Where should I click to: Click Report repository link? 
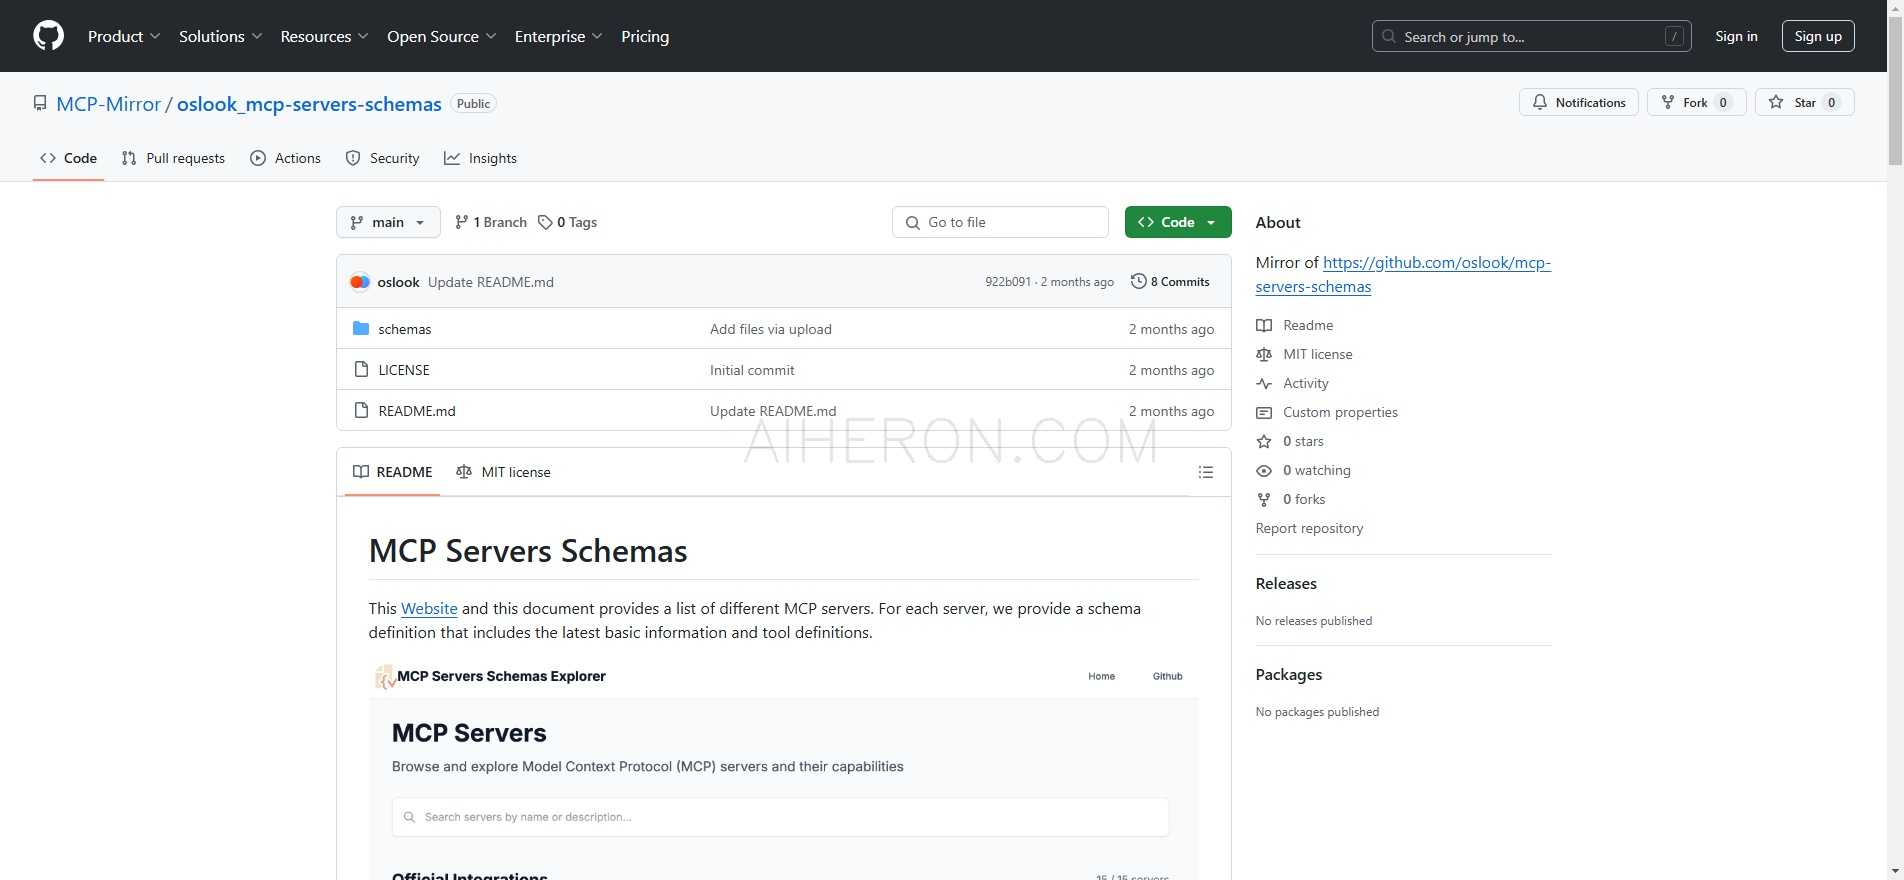point(1309,528)
